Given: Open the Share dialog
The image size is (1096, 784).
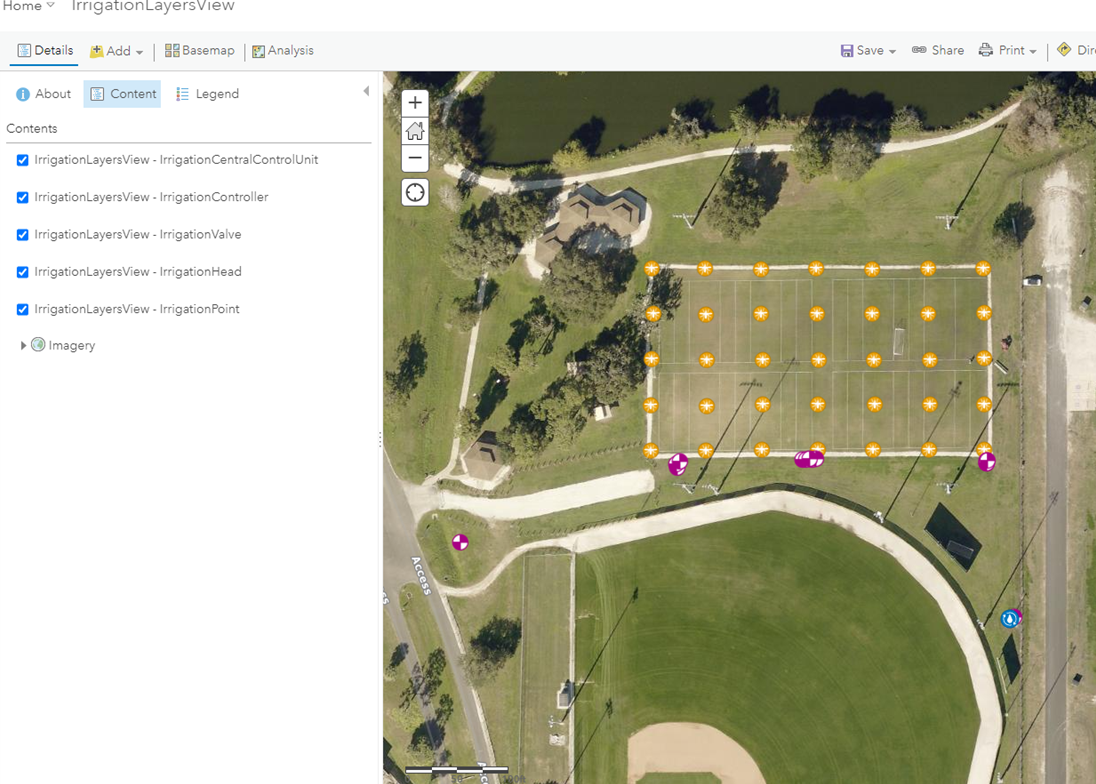Looking at the screenshot, I should (937, 49).
